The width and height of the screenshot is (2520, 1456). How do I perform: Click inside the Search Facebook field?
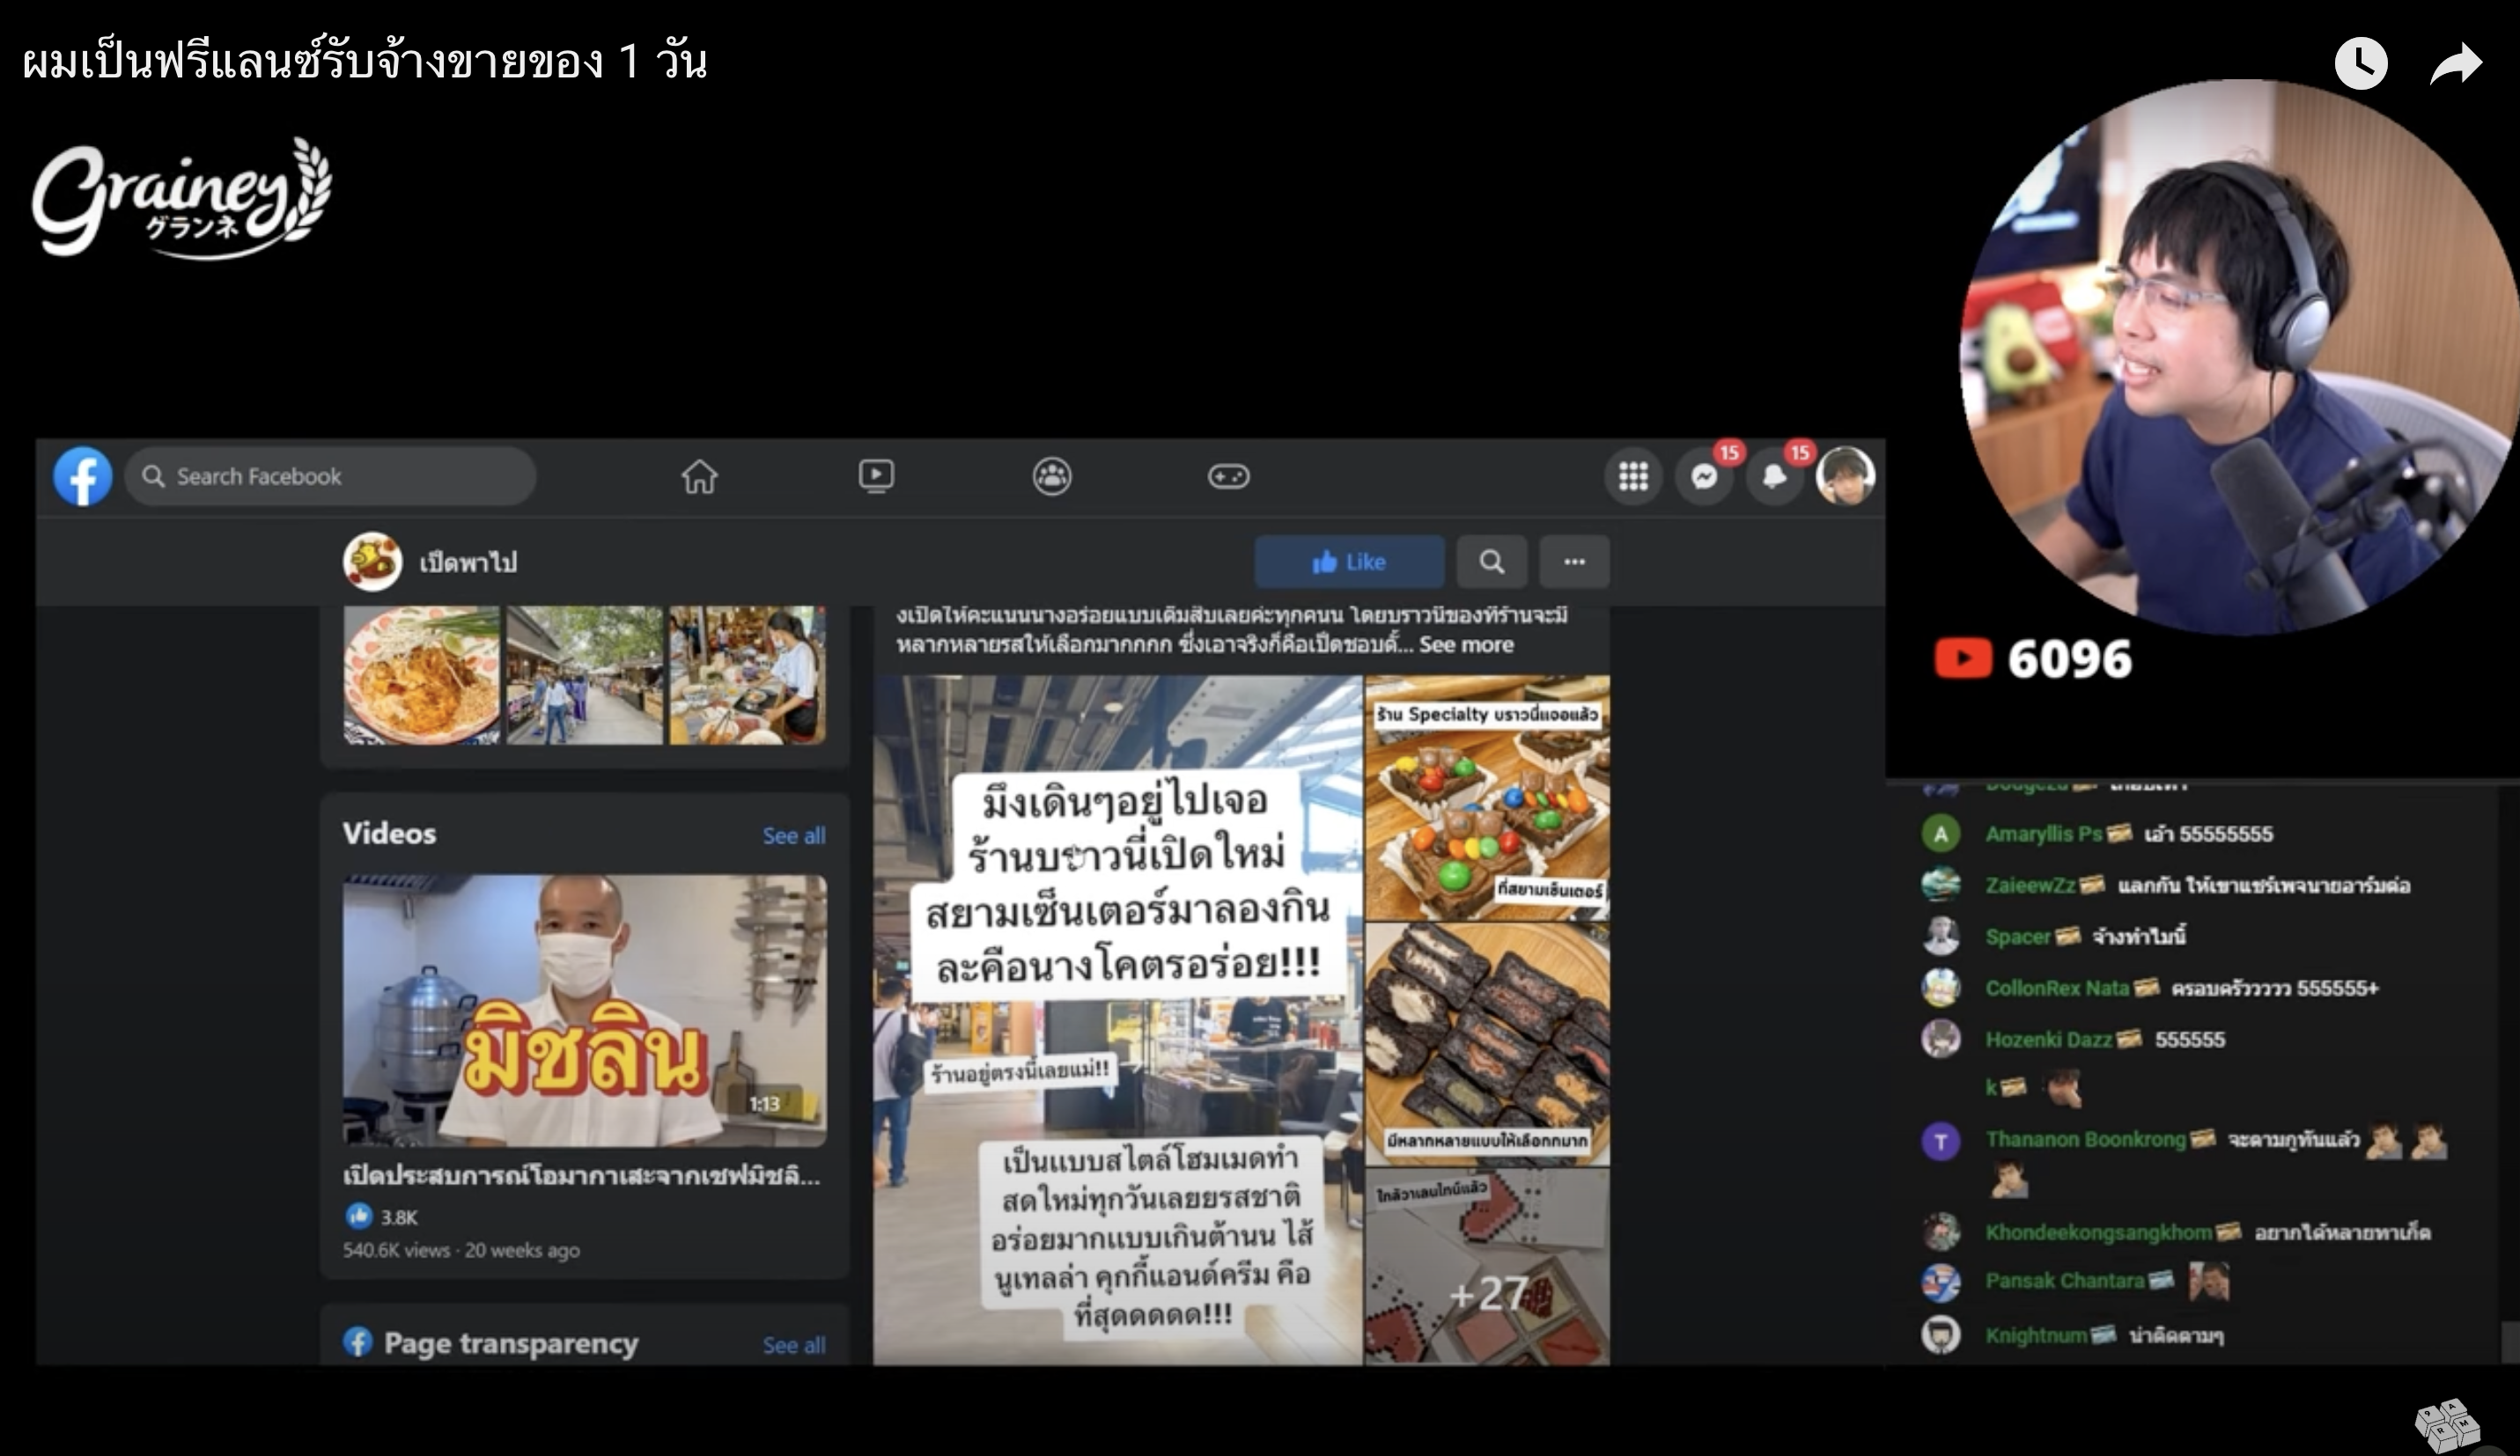point(330,476)
